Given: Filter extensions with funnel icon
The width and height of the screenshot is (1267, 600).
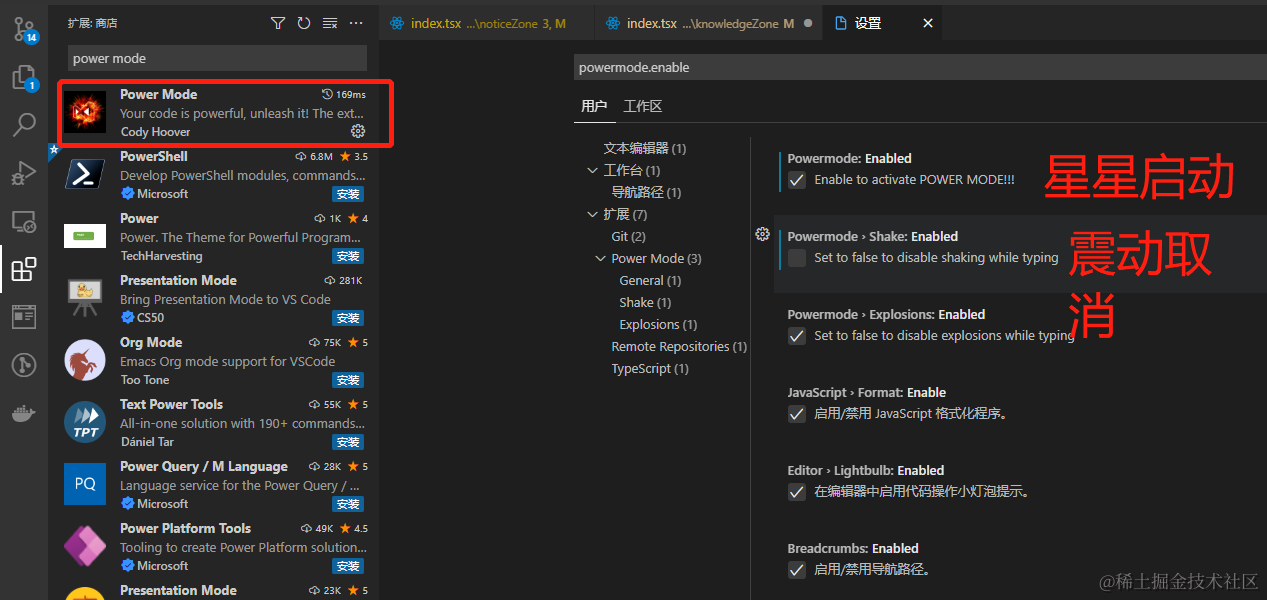Looking at the screenshot, I should point(278,23).
